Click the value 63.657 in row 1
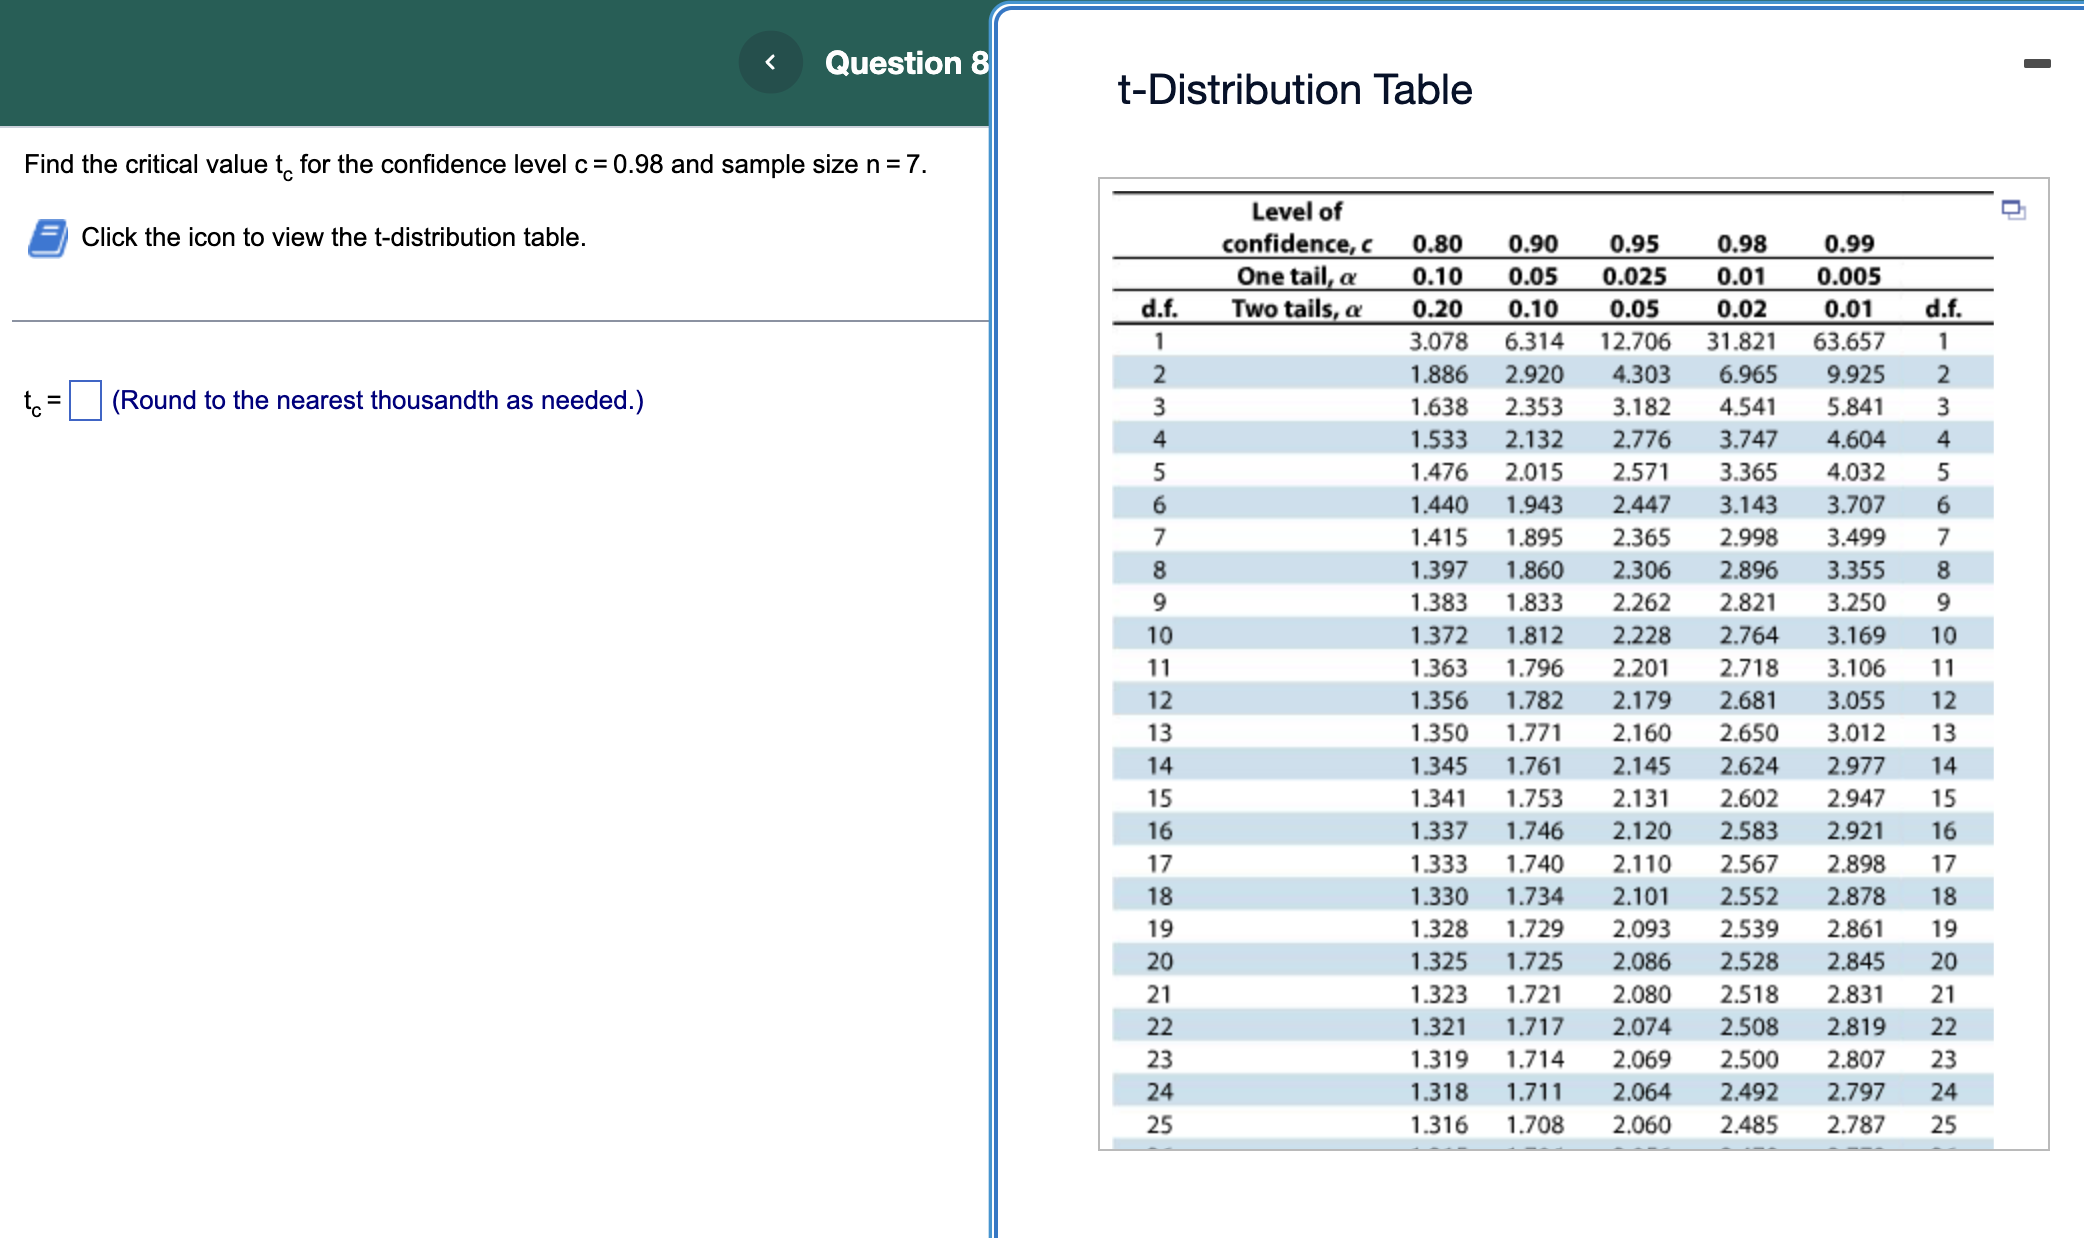Image resolution: width=2084 pixels, height=1238 pixels. [x=1848, y=342]
